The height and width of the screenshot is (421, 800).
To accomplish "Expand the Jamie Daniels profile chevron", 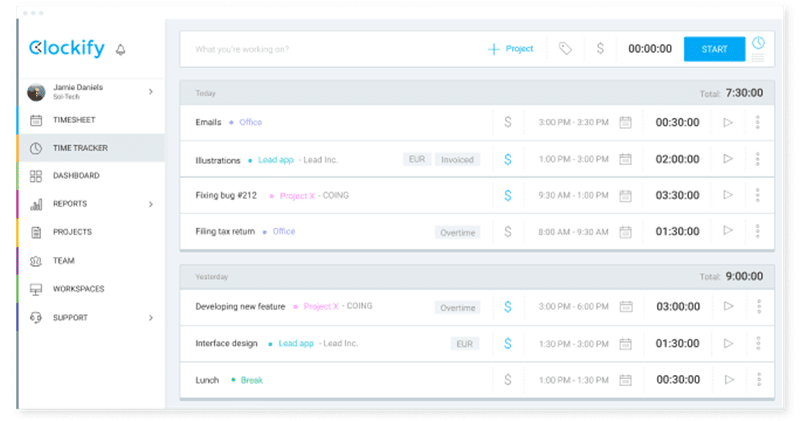I will pos(151,92).
